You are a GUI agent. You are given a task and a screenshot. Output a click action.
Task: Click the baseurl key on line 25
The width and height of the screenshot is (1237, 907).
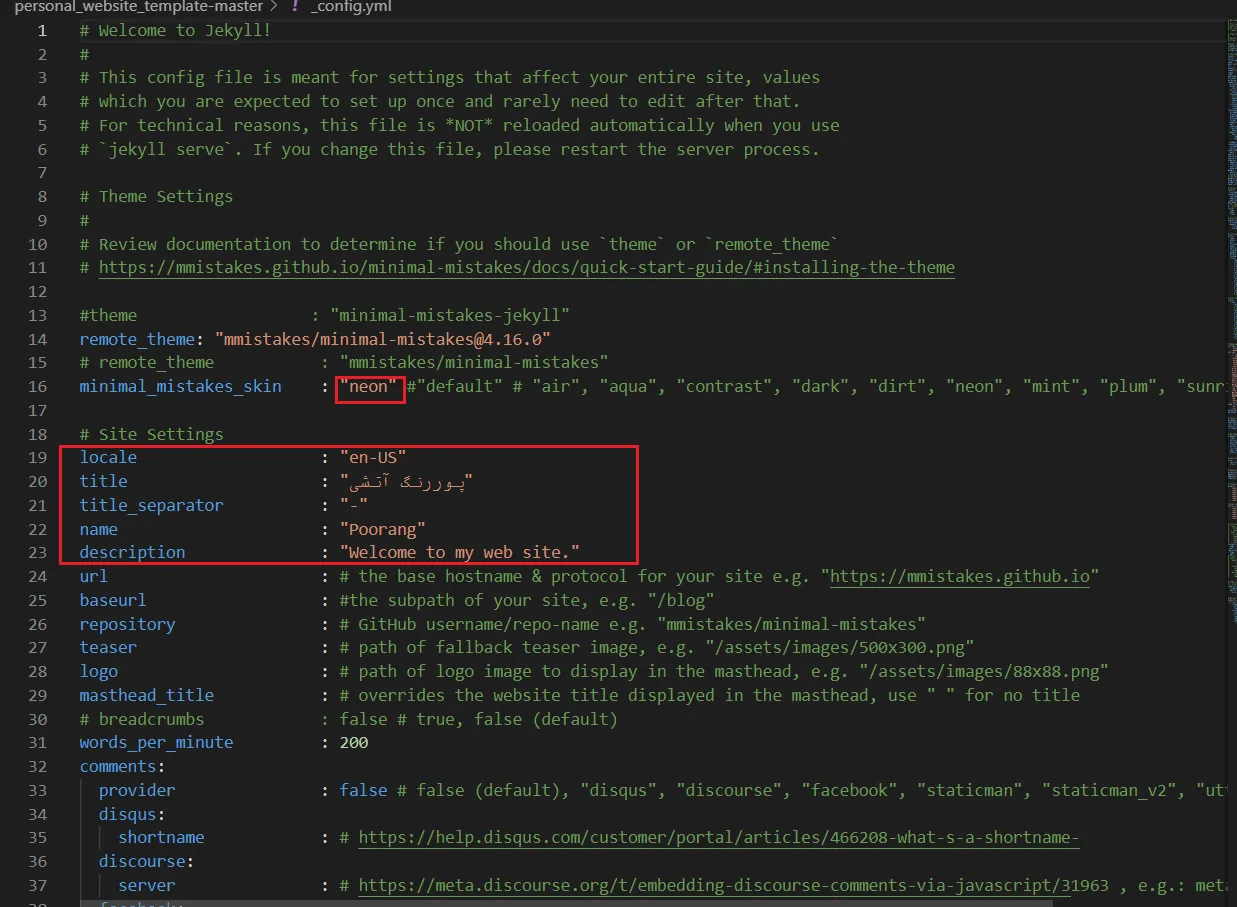[x=113, y=601]
